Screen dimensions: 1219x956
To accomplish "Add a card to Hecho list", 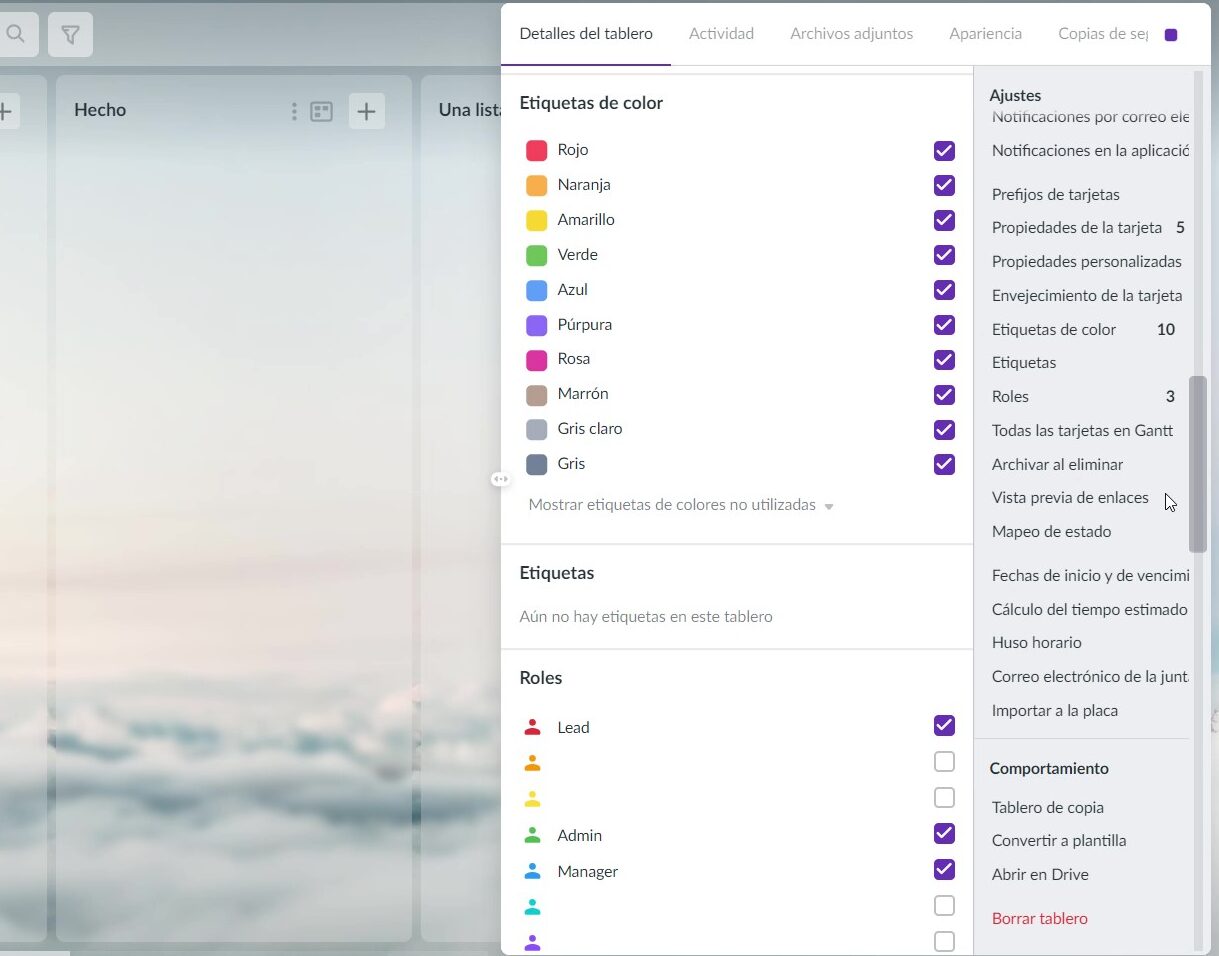I will coord(367,111).
